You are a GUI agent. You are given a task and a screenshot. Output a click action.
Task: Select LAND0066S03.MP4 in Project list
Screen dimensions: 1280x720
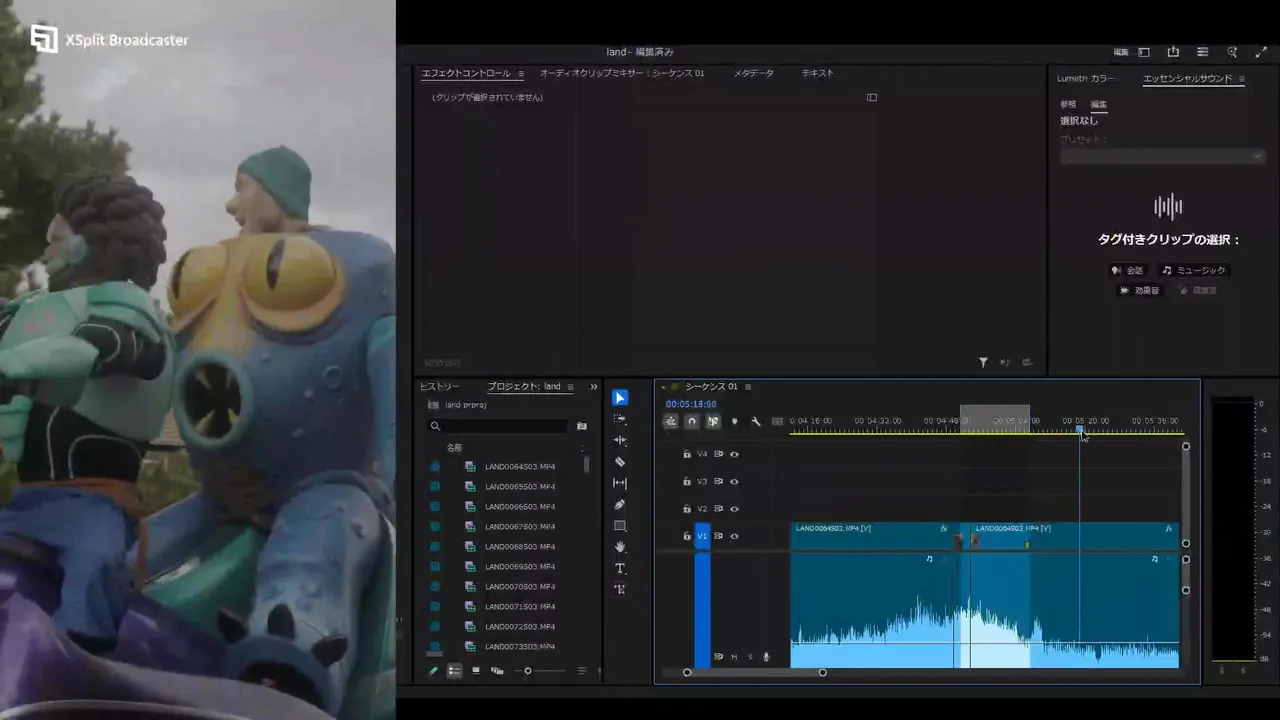520,507
